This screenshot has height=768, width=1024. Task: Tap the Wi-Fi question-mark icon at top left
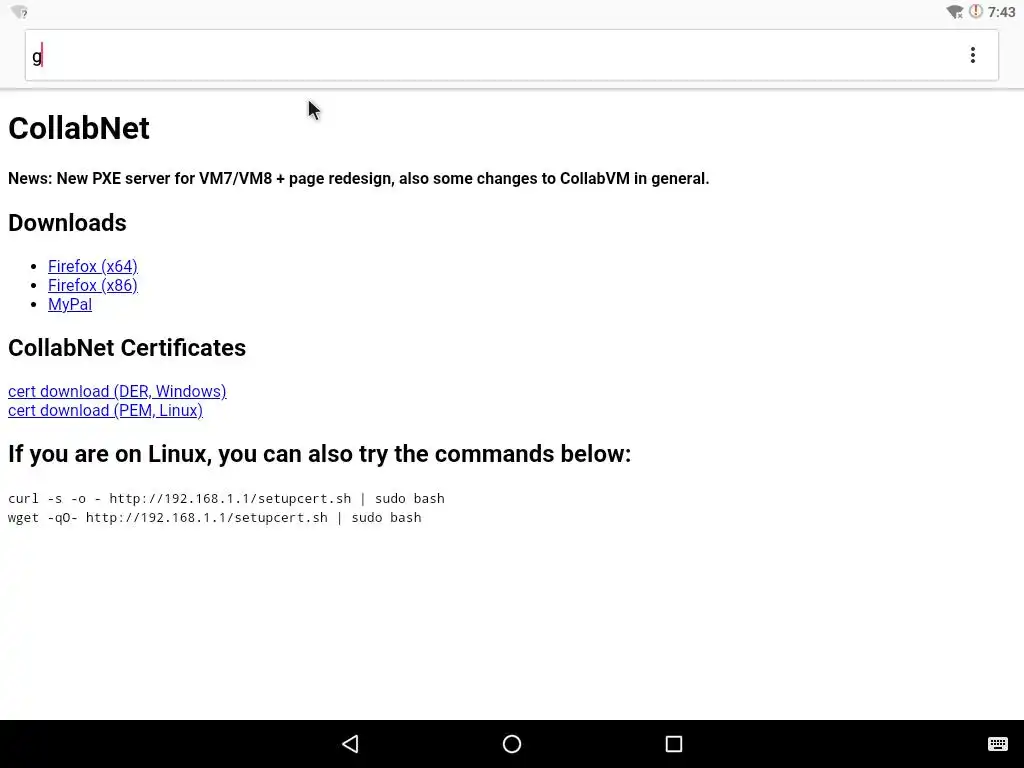pyautogui.click(x=20, y=12)
